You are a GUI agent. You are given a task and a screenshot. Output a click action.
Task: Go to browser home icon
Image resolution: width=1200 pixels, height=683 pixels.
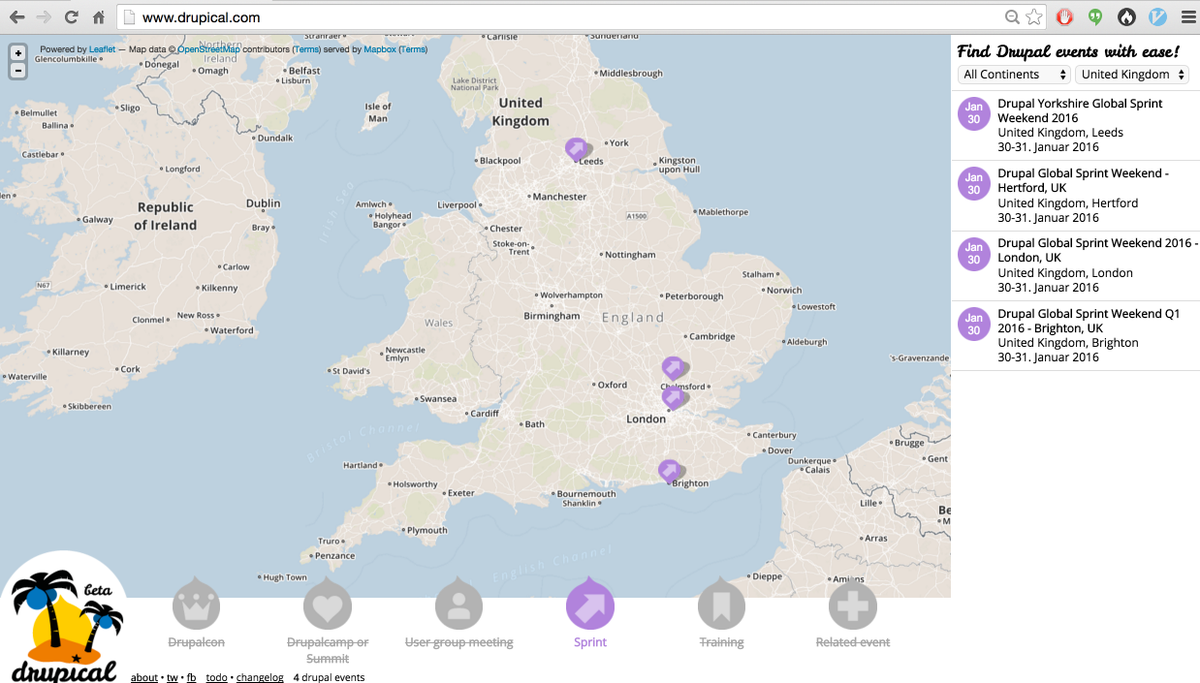click(99, 17)
